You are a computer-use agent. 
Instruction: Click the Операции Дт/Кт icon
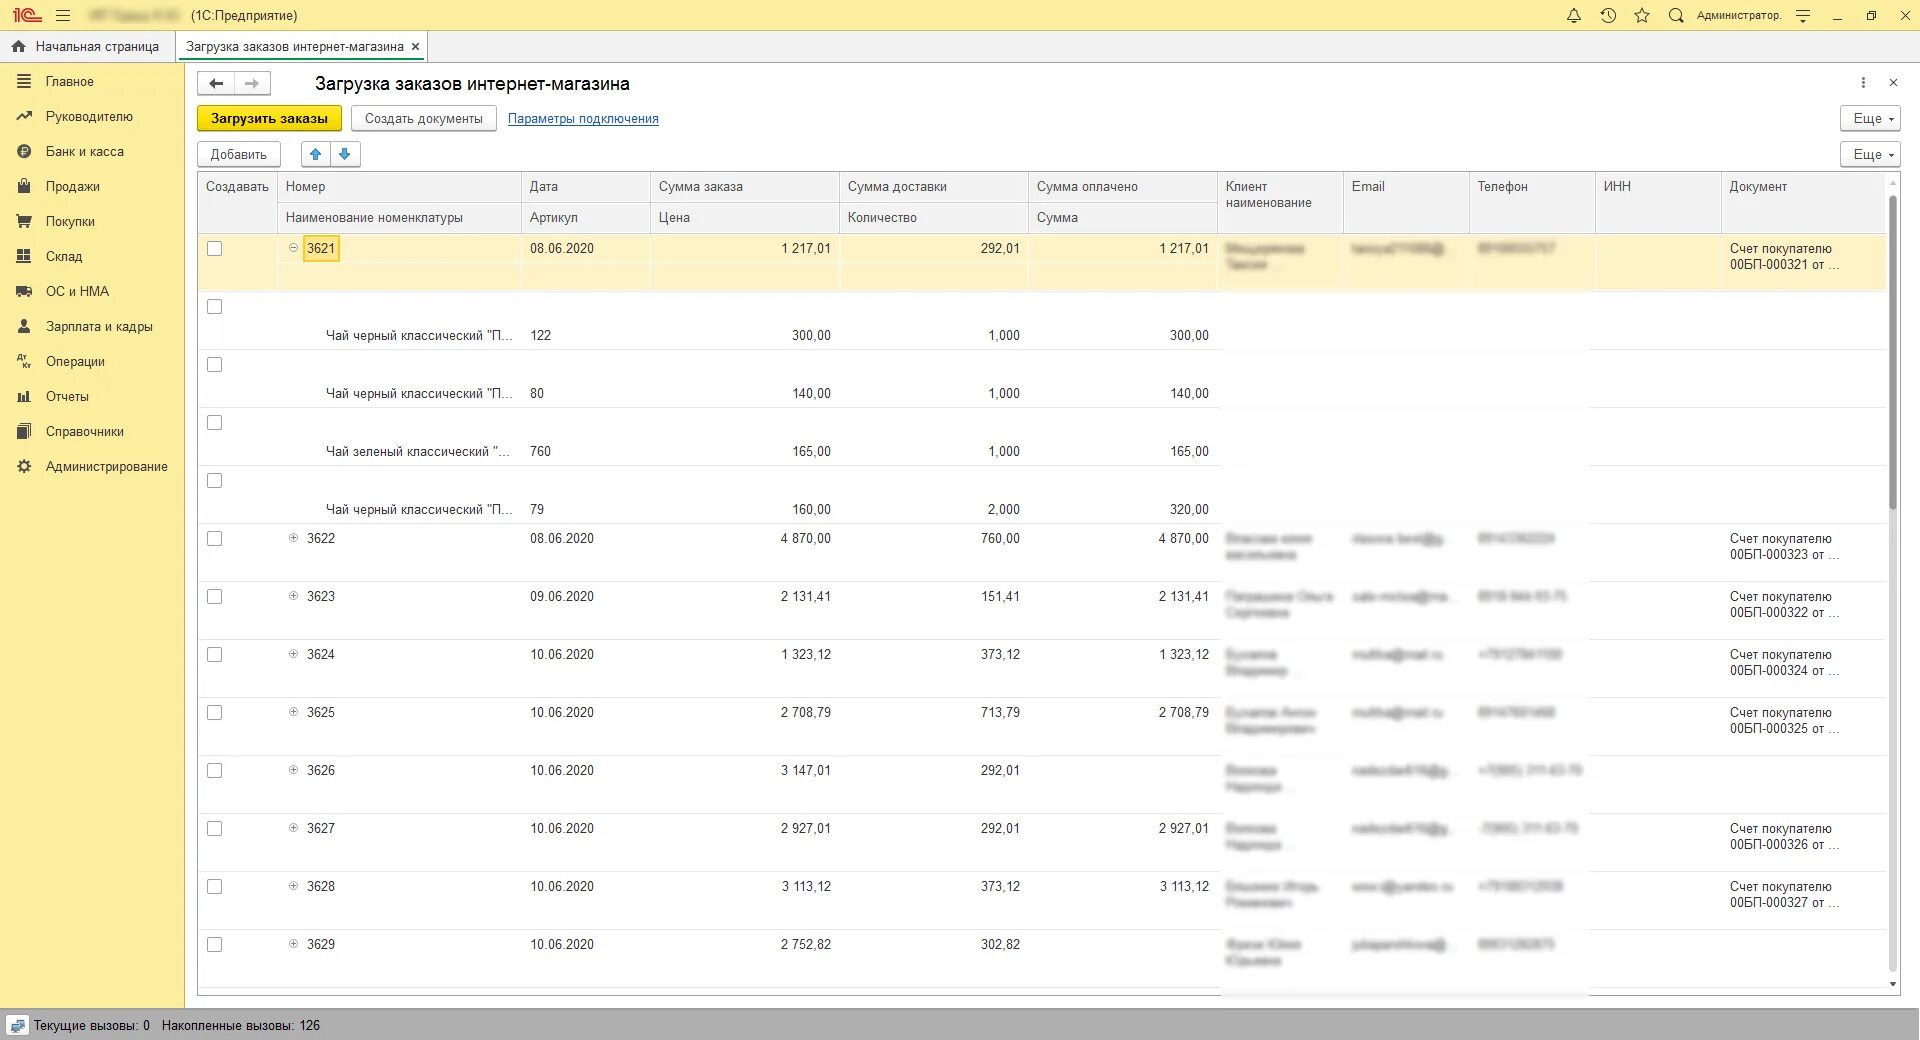pos(24,361)
